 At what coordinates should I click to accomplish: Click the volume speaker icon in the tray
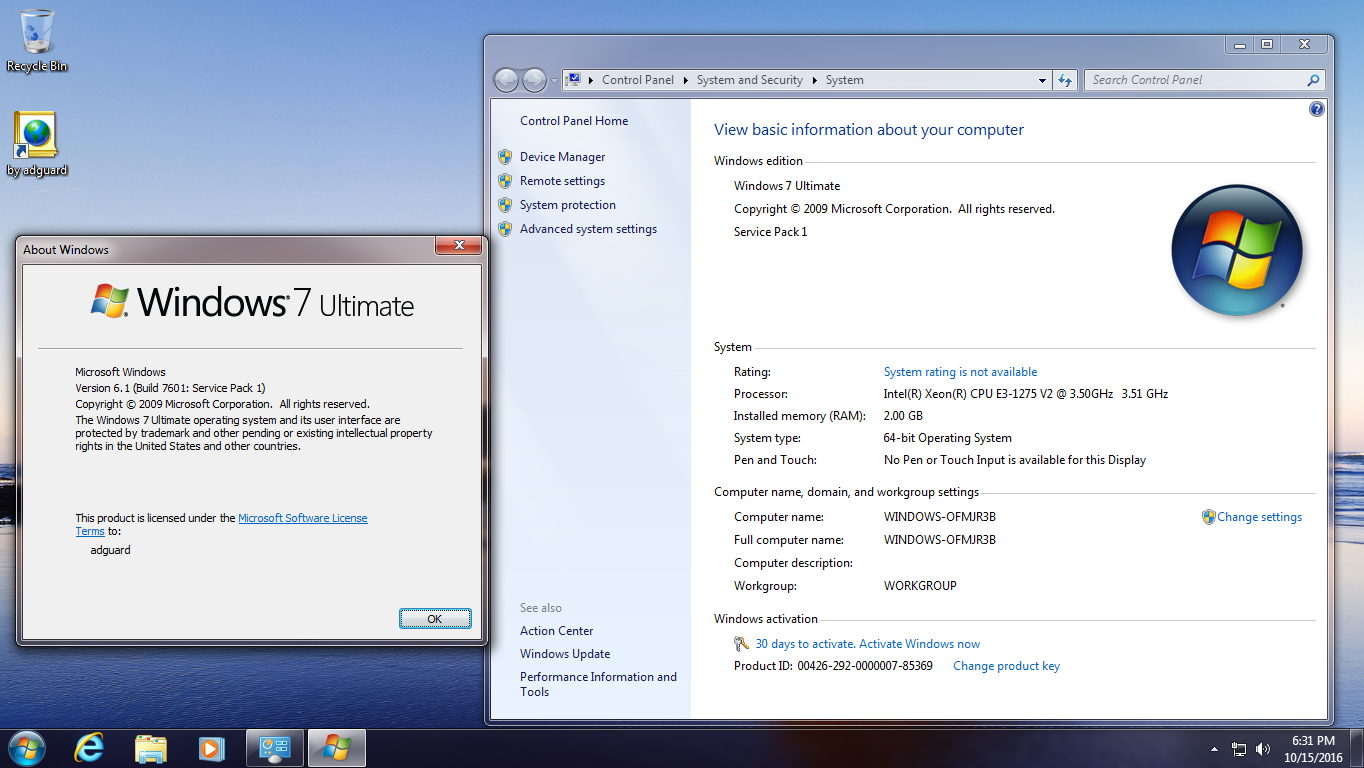coord(1263,749)
